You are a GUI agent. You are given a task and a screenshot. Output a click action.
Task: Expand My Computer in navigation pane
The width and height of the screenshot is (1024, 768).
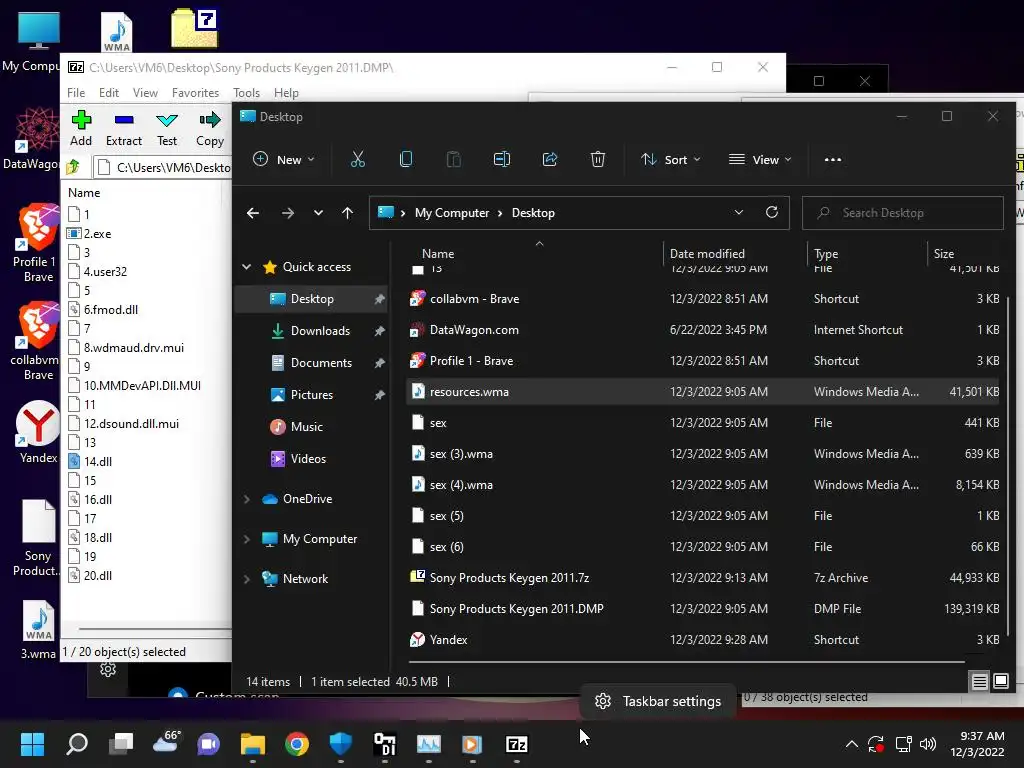point(247,539)
